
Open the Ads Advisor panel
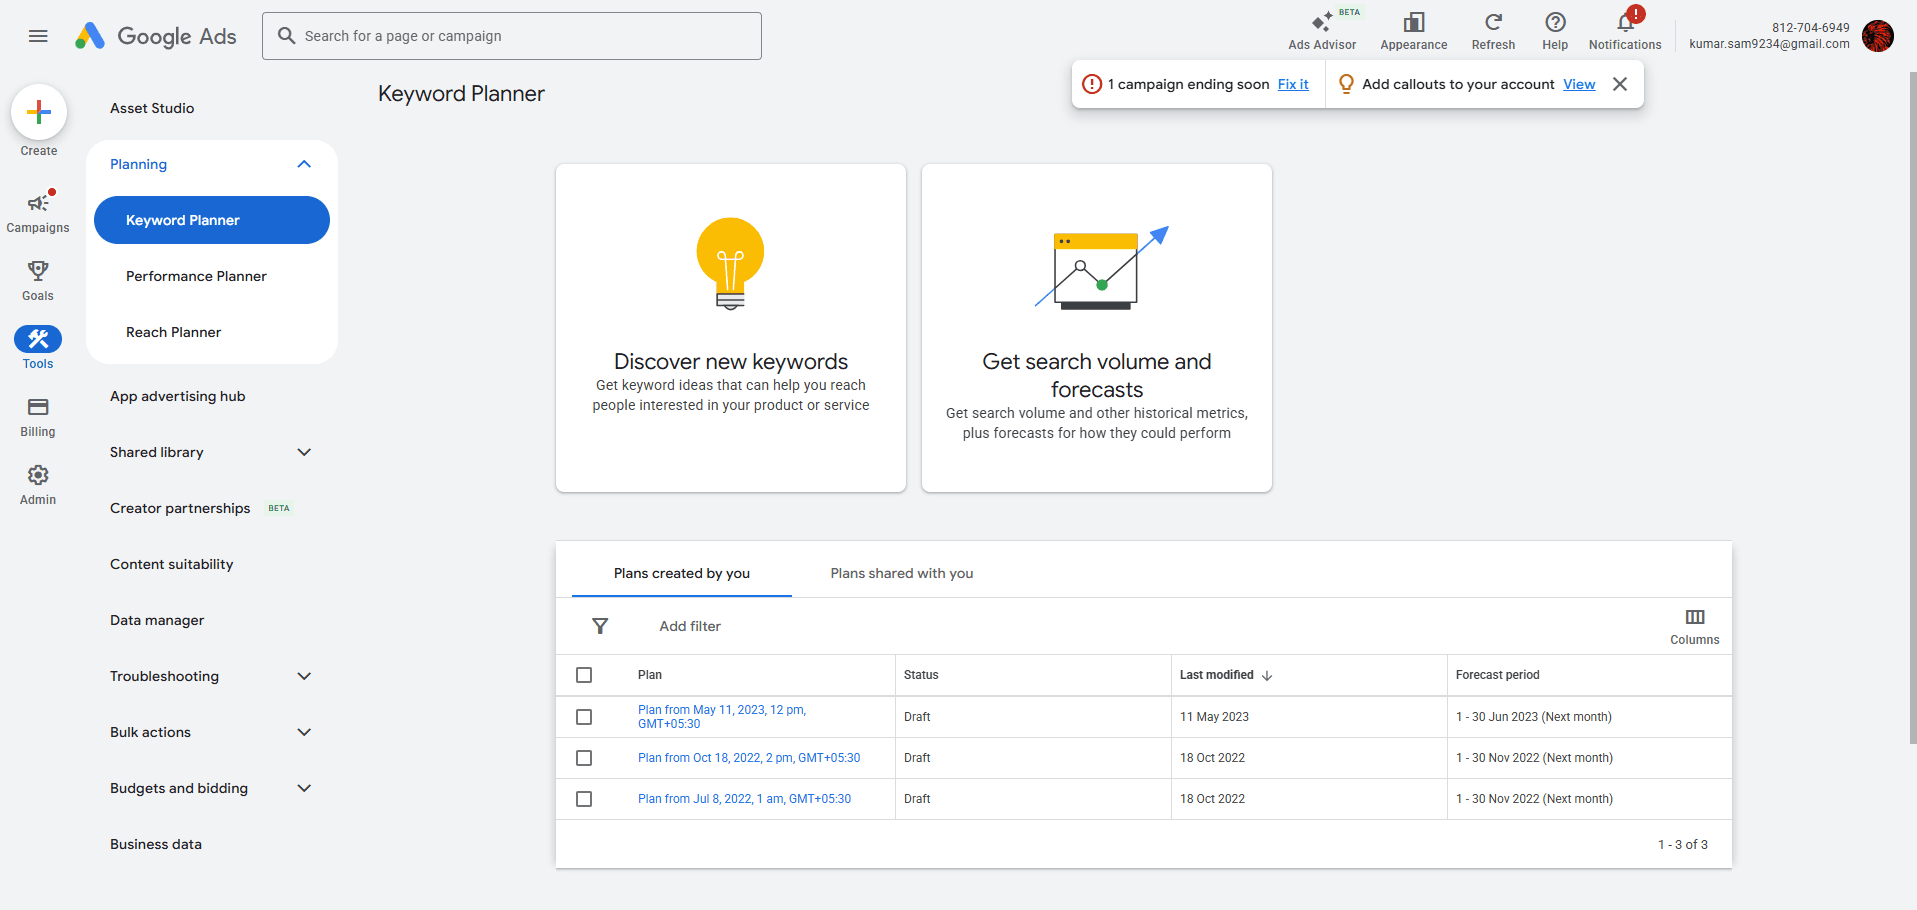(1322, 28)
